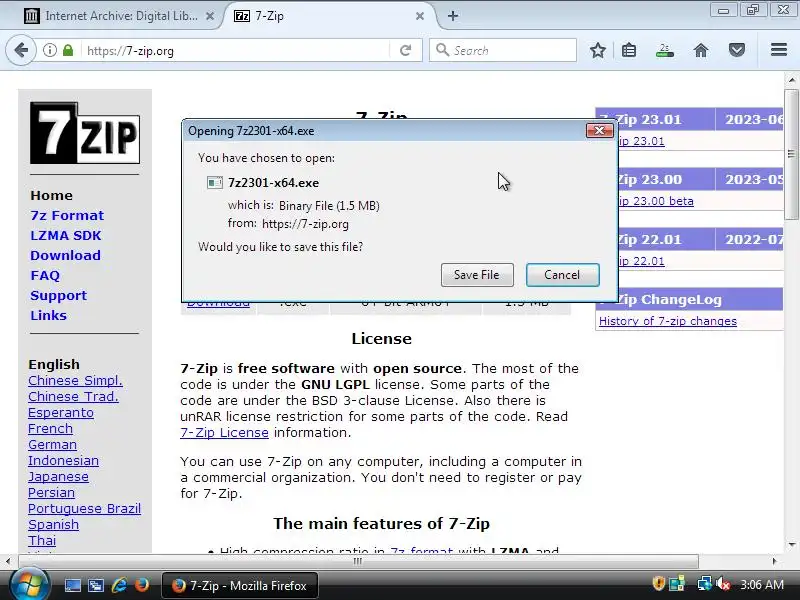
Task: Show bookmarks list icon in toolbar
Action: point(629,50)
